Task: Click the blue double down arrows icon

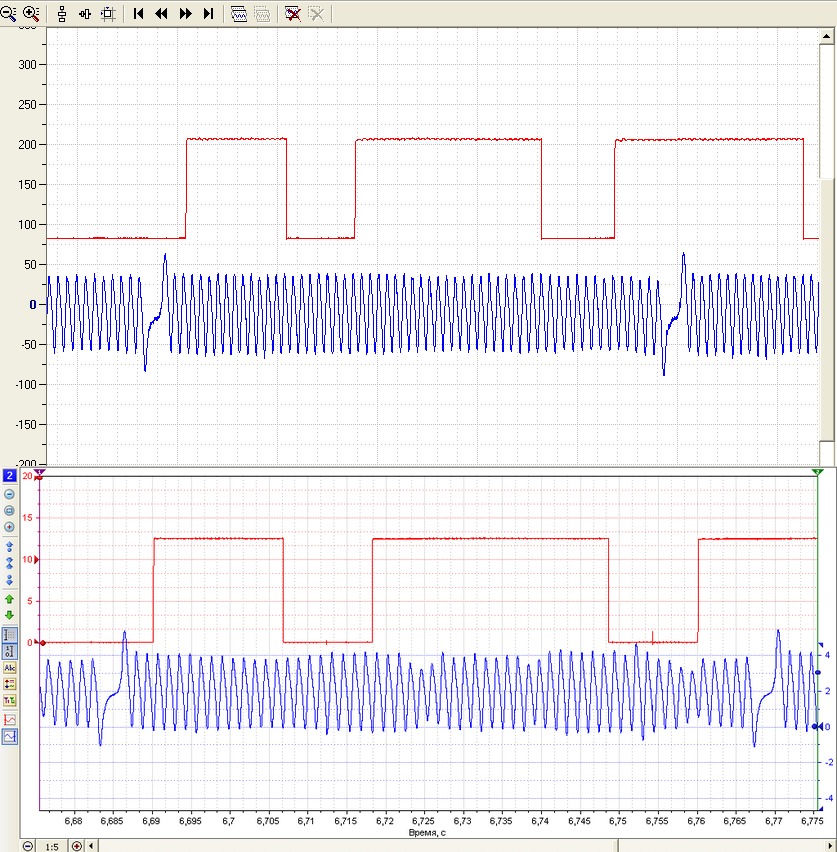Action: 9,580
